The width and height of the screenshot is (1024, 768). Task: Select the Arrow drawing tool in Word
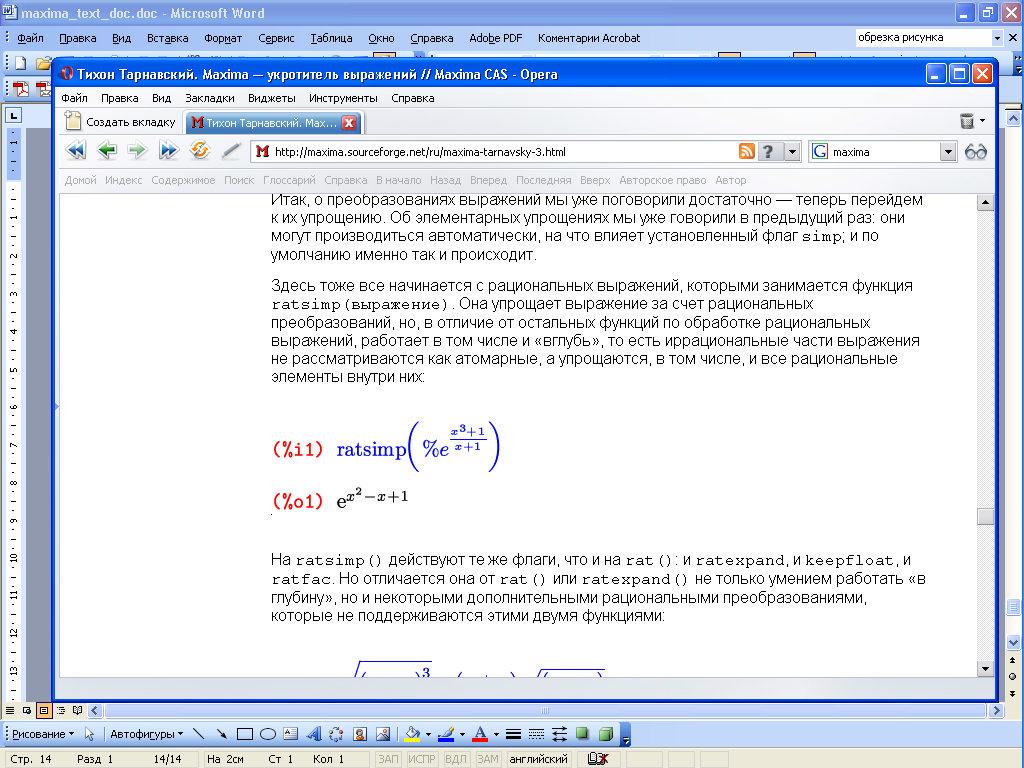221,734
